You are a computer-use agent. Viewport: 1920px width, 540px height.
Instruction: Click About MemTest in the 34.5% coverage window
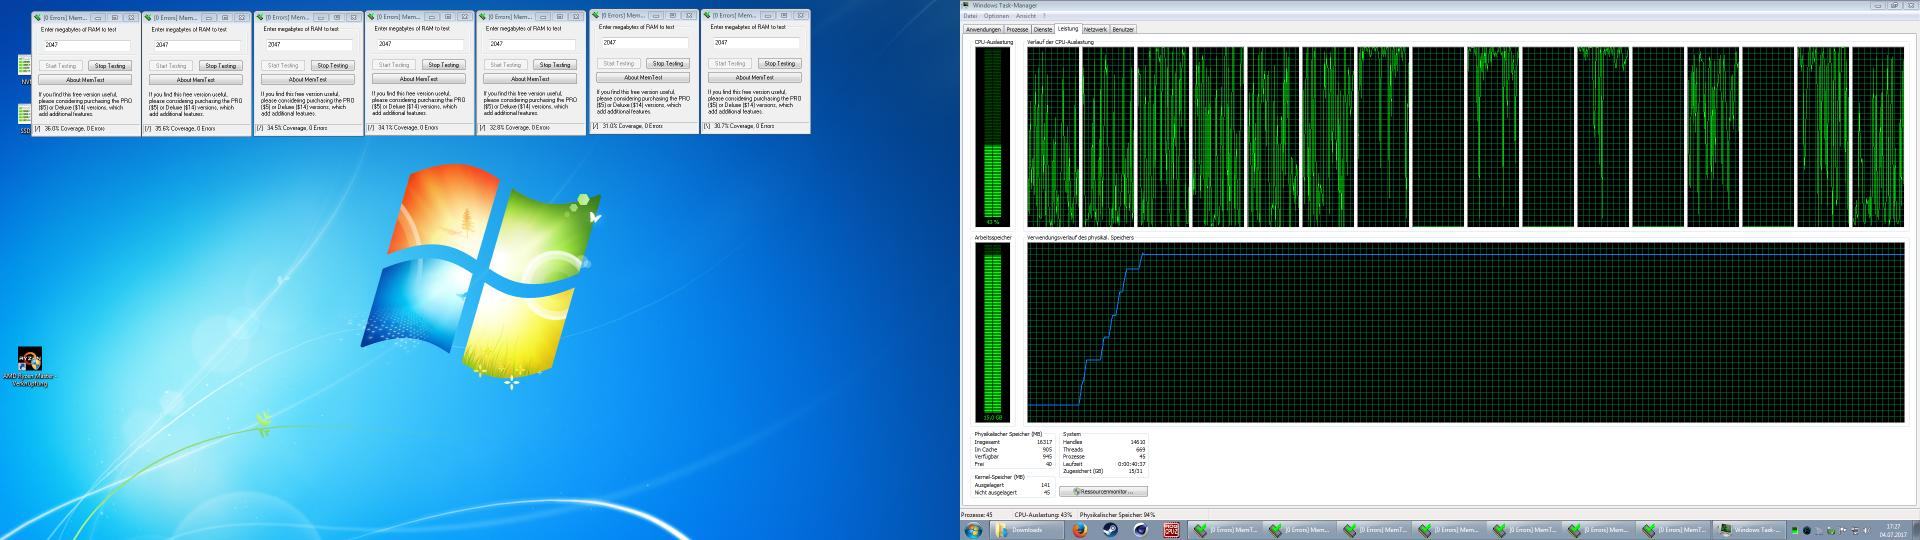coord(309,79)
